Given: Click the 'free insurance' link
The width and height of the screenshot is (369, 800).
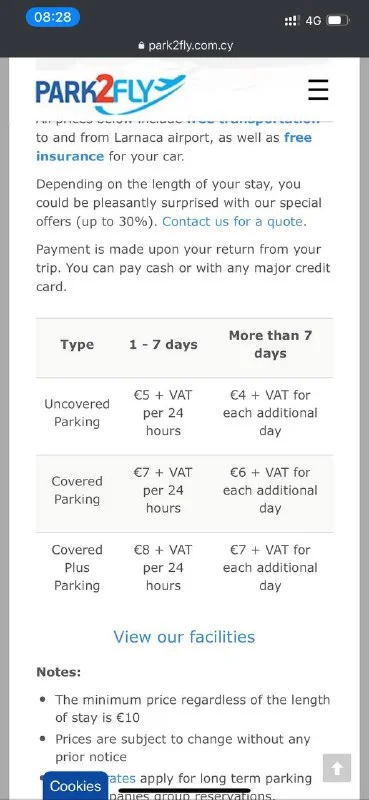Looking at the screenshot, I should click(174, 147).
